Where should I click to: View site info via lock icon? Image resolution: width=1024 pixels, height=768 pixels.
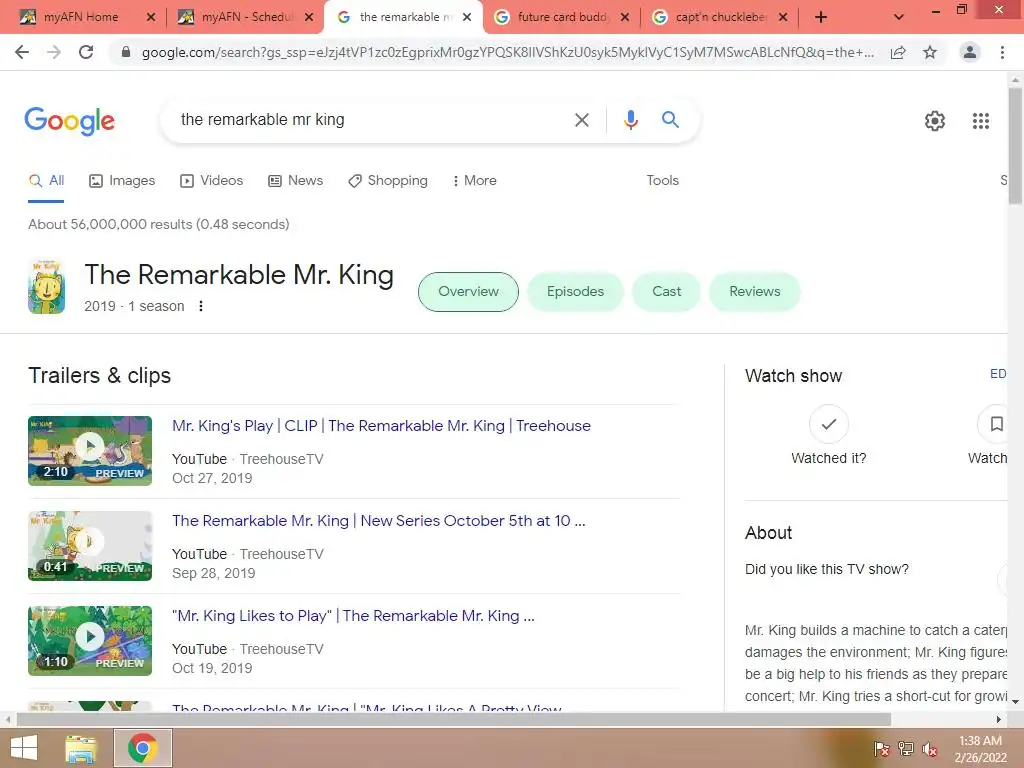tap(126, 52)
